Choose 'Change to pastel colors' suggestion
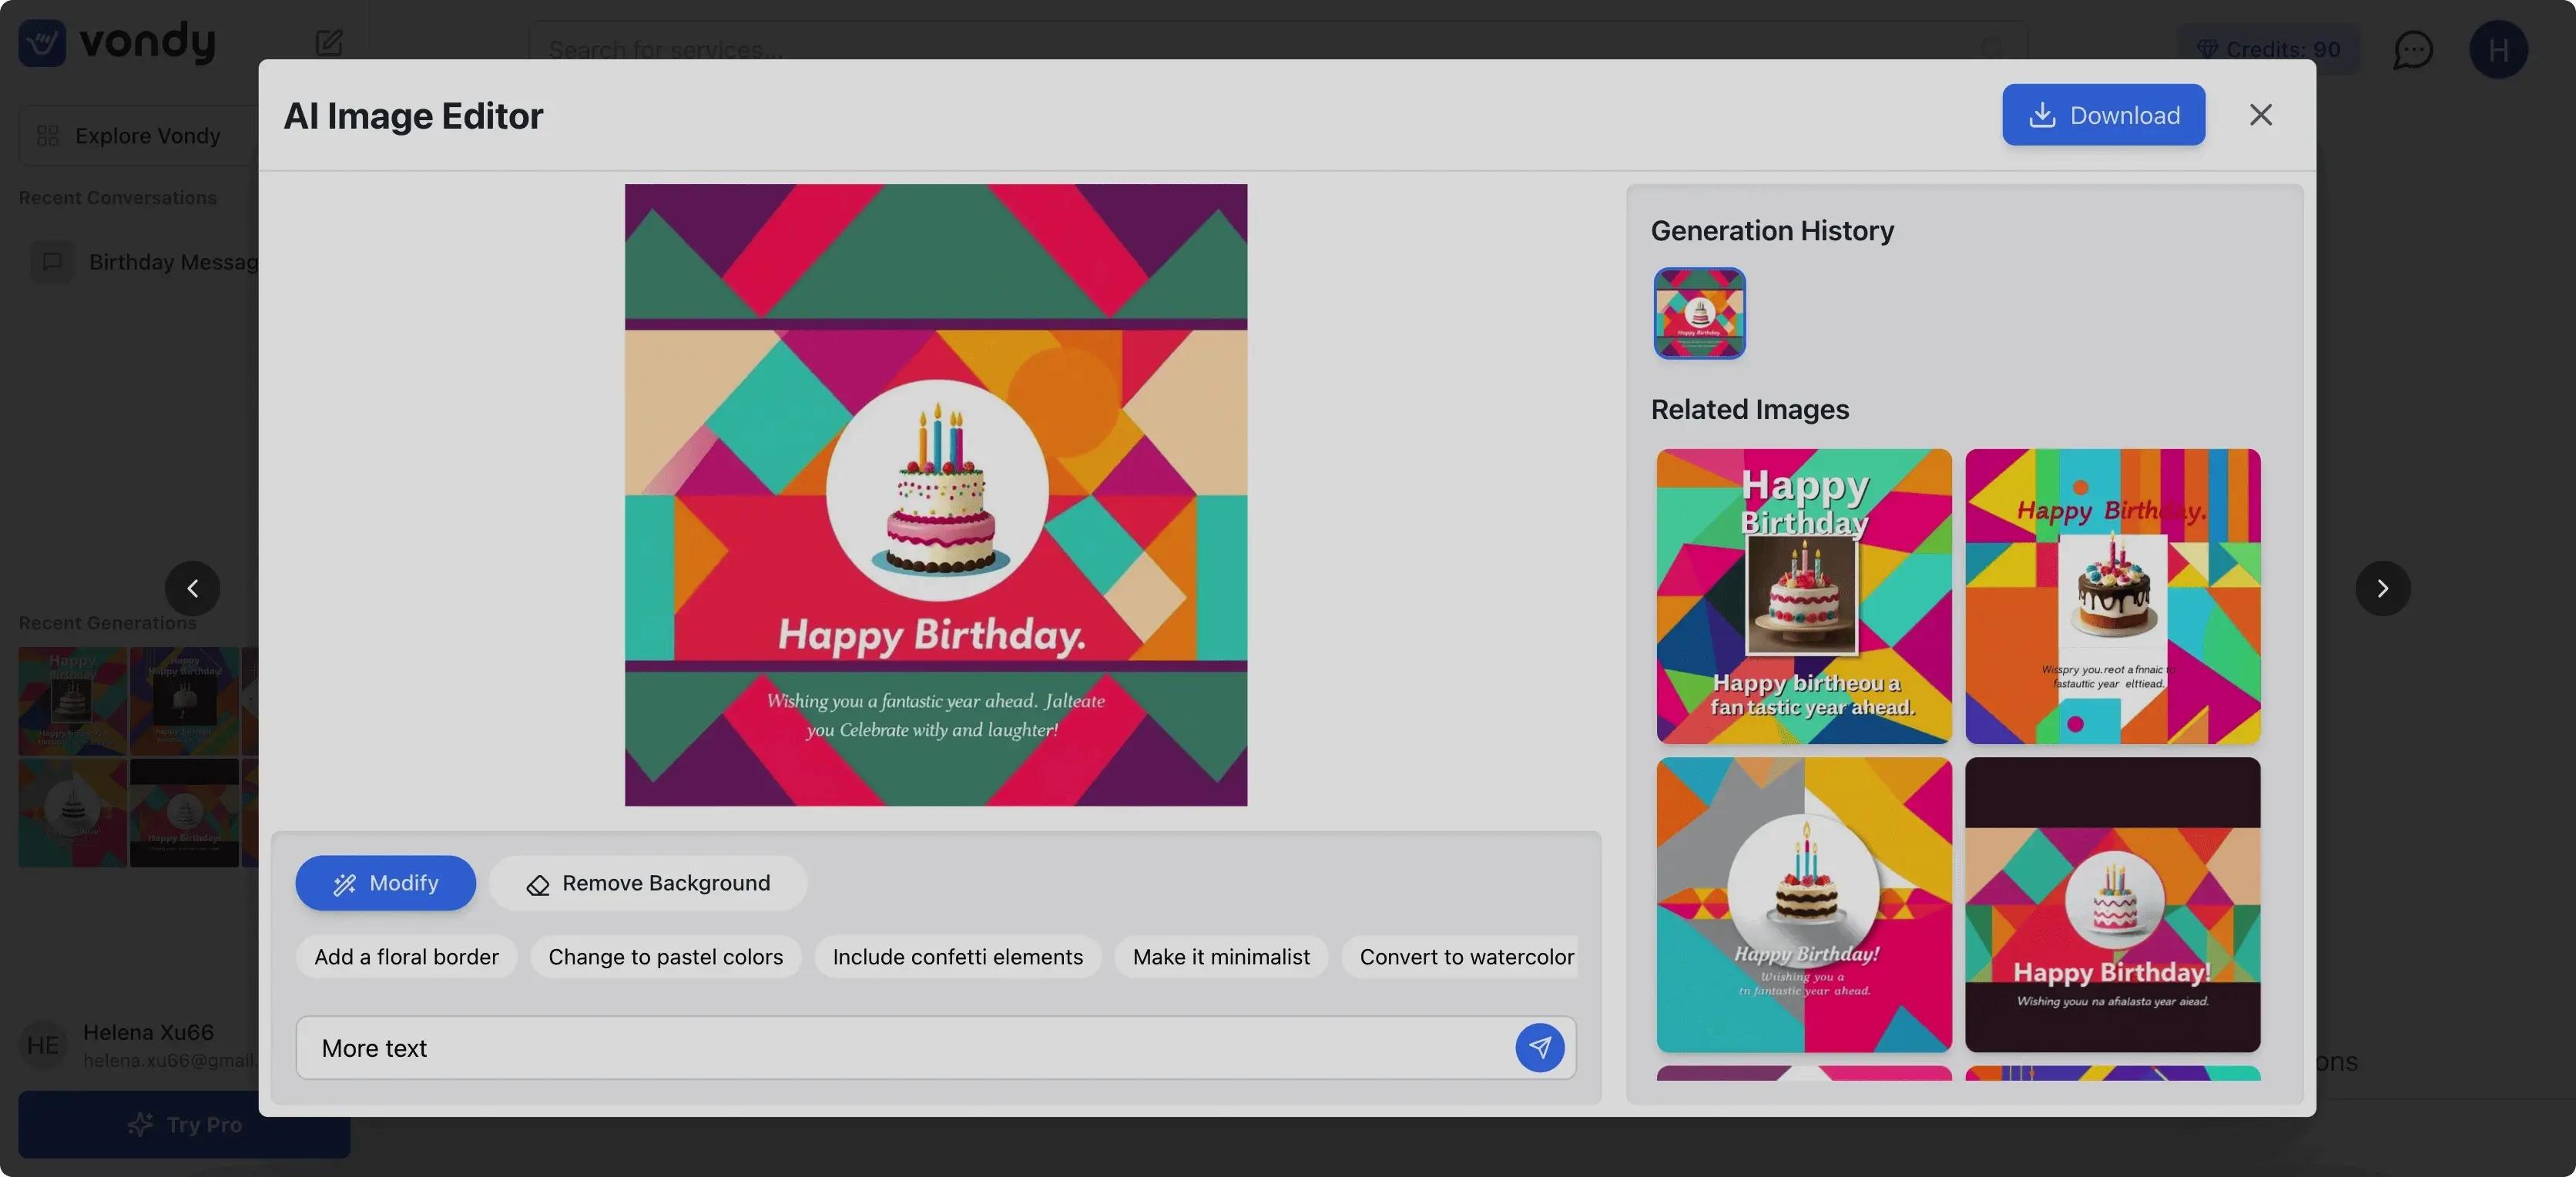 pyautogui.click(x=665, y=957)
